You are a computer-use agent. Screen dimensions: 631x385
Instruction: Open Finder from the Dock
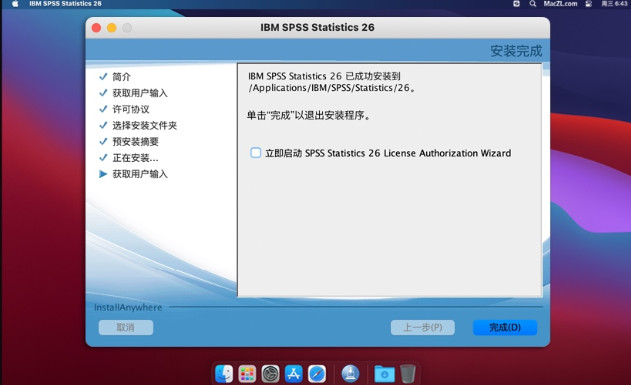[x=224, y=374]
